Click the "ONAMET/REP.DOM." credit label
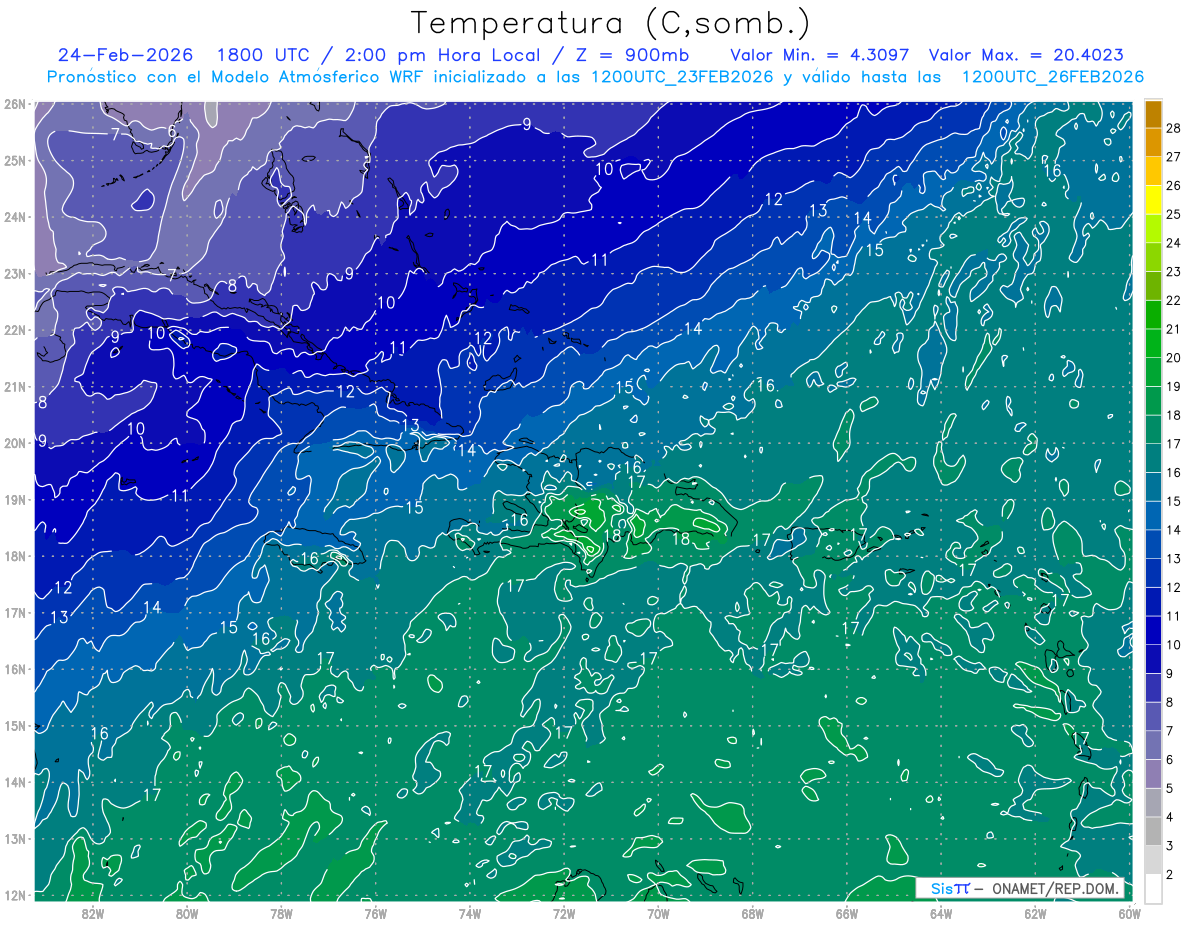The height and width of the screenshot is (927, 1200). (1057, 888)
